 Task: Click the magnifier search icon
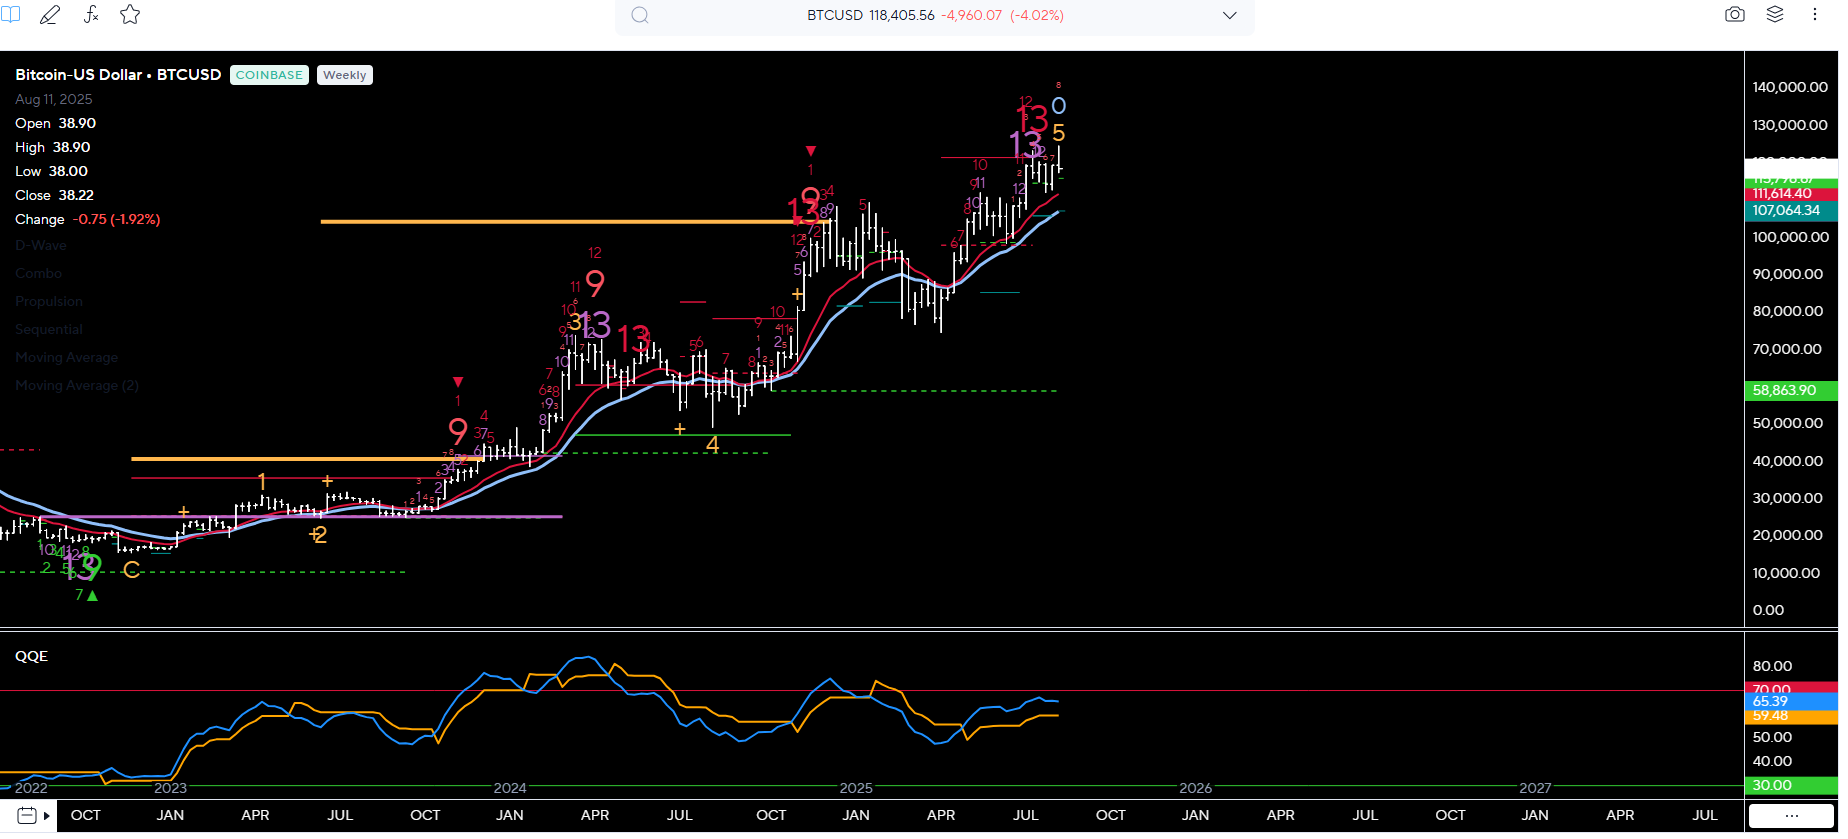pyautogui.click(x=640, y=16)
